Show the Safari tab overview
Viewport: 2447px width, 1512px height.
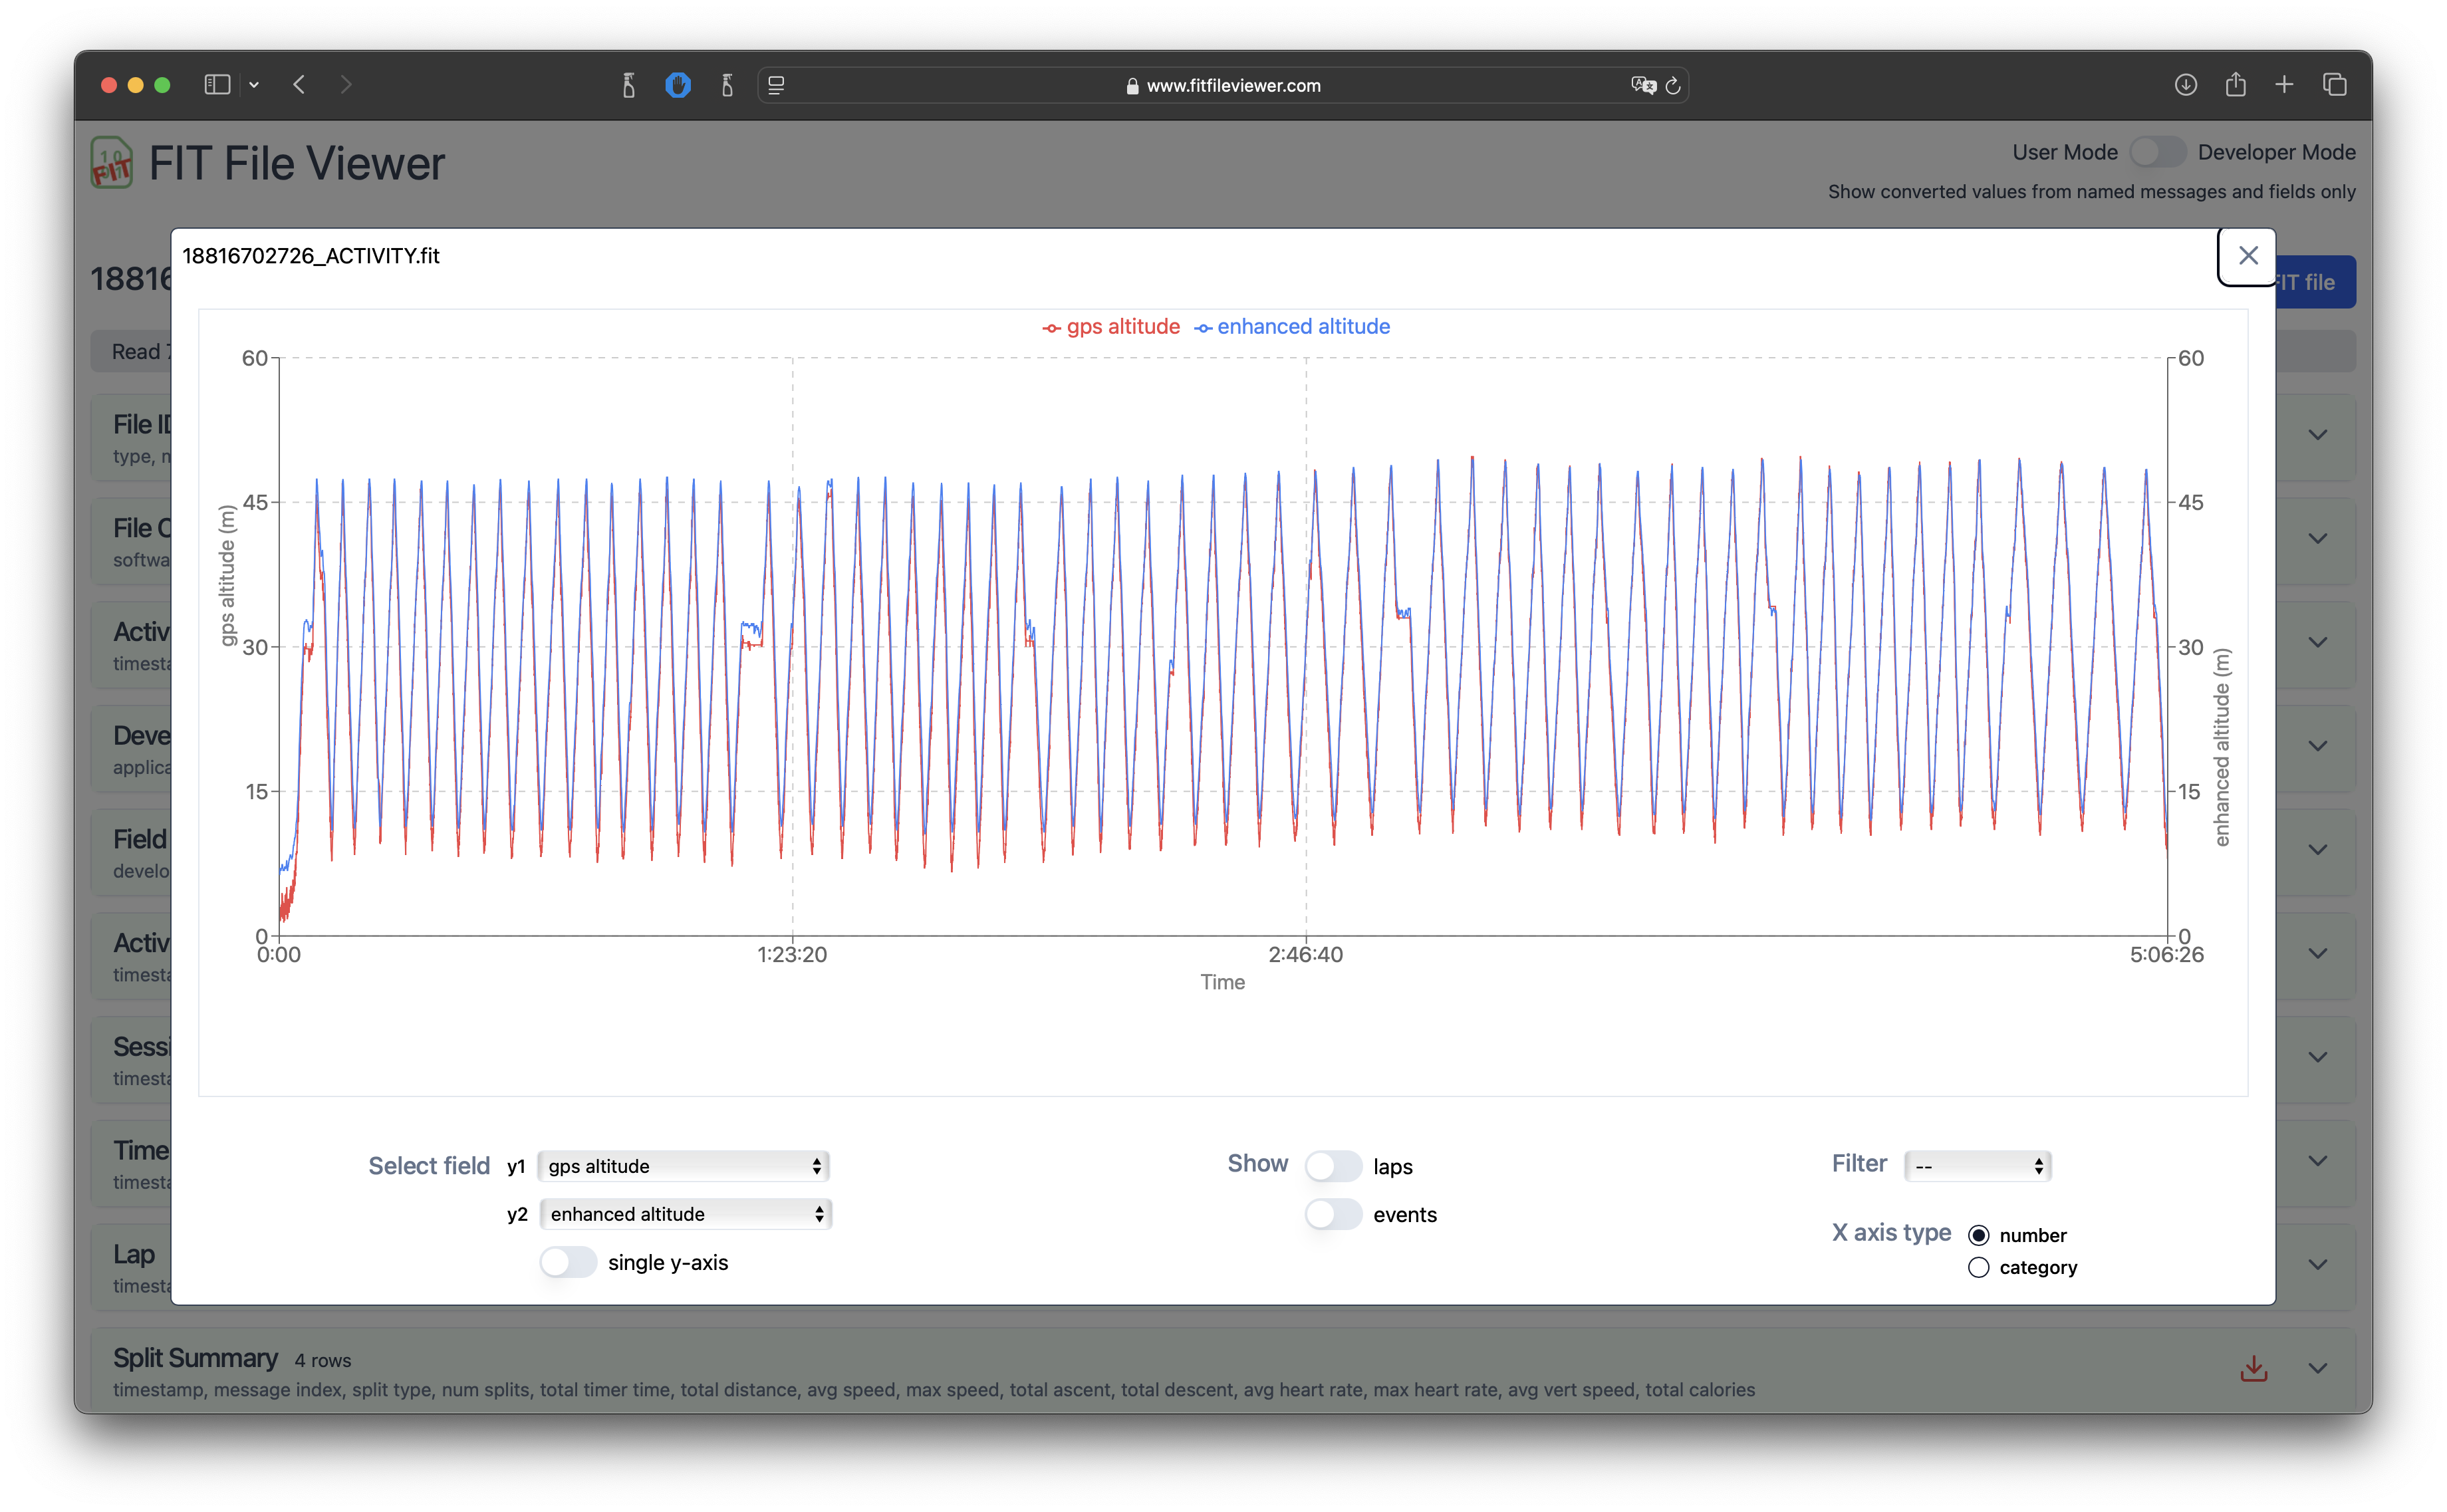(2334, 85)
